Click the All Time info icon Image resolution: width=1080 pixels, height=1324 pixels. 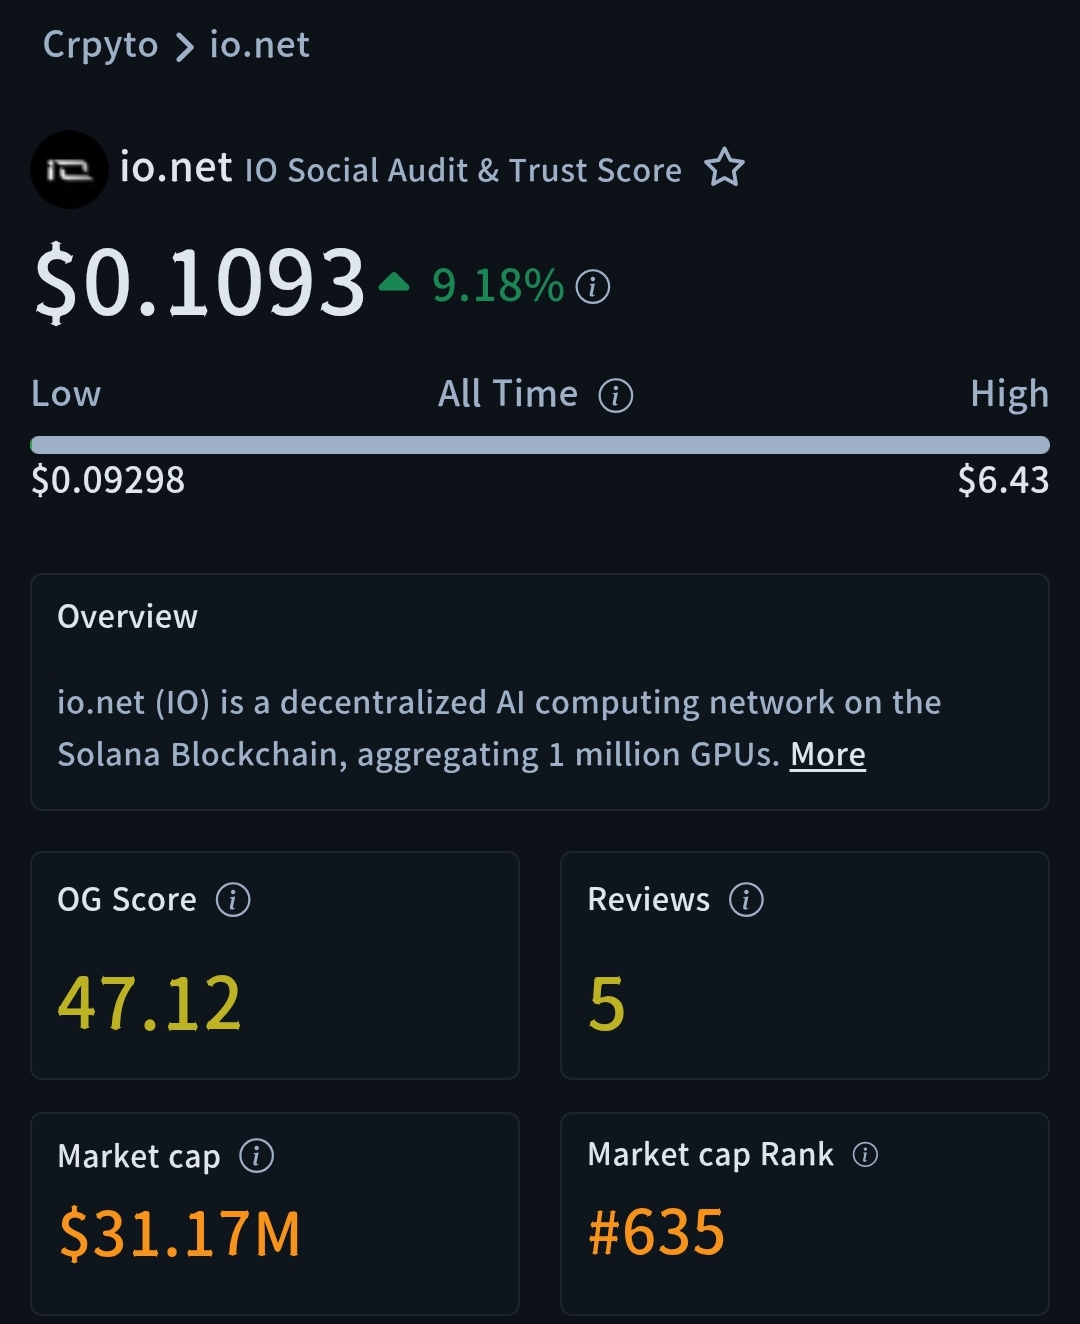(x=615, y=396)
